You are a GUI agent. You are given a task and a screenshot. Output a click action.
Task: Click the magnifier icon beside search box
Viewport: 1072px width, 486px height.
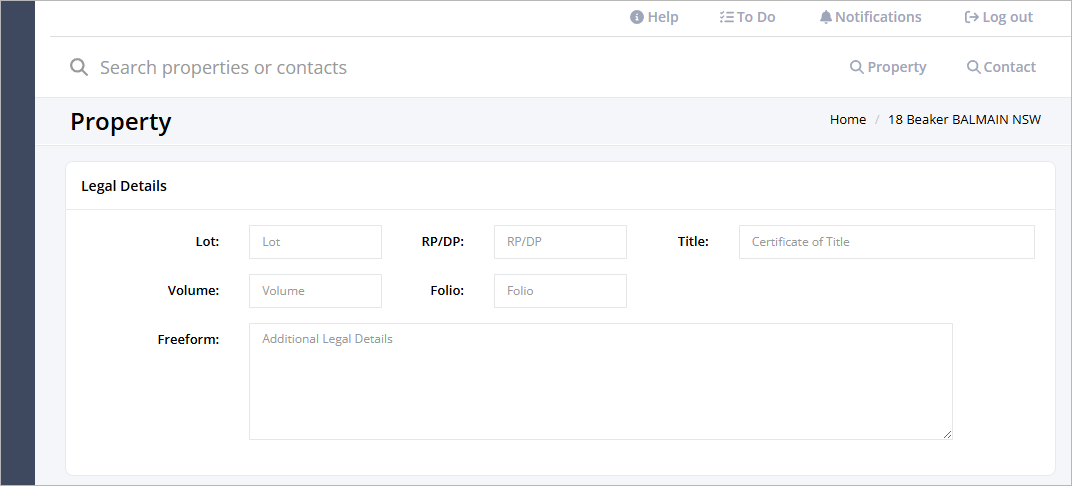[79, 67]
